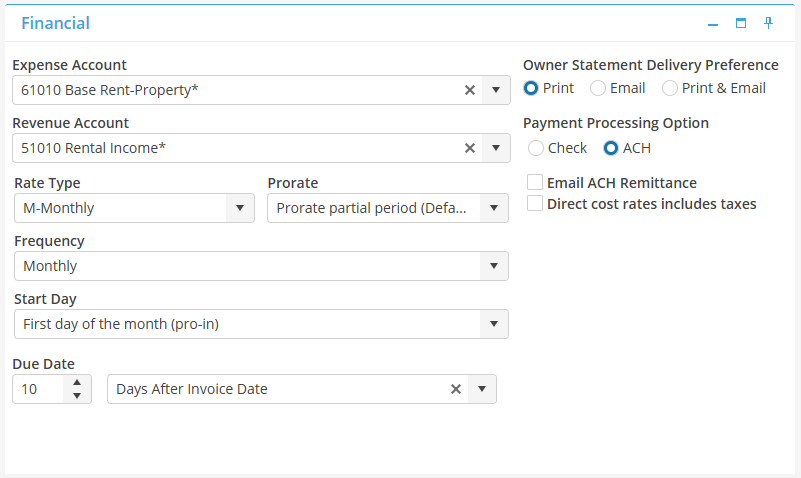Select Email statement delivery preference

pyautogui.click(x=598, y=88)
